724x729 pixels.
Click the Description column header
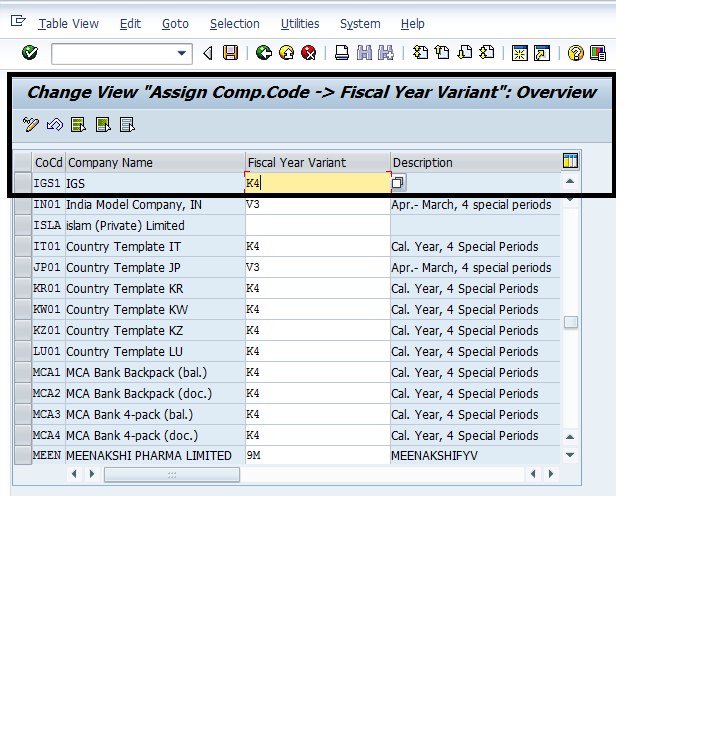click(x=475, y=163)
